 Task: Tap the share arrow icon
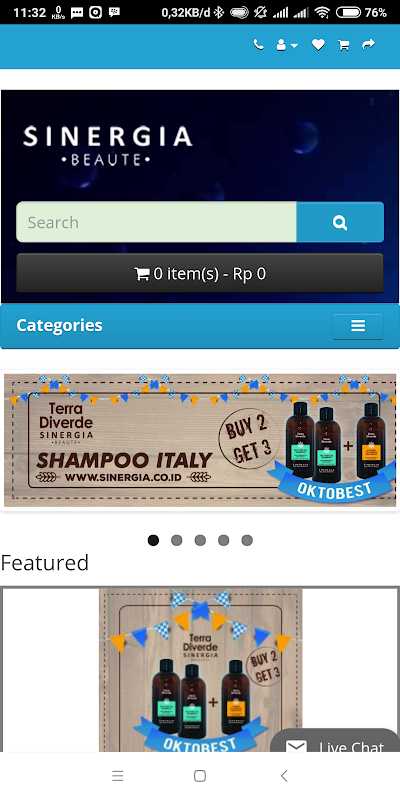tap(368, 45)
